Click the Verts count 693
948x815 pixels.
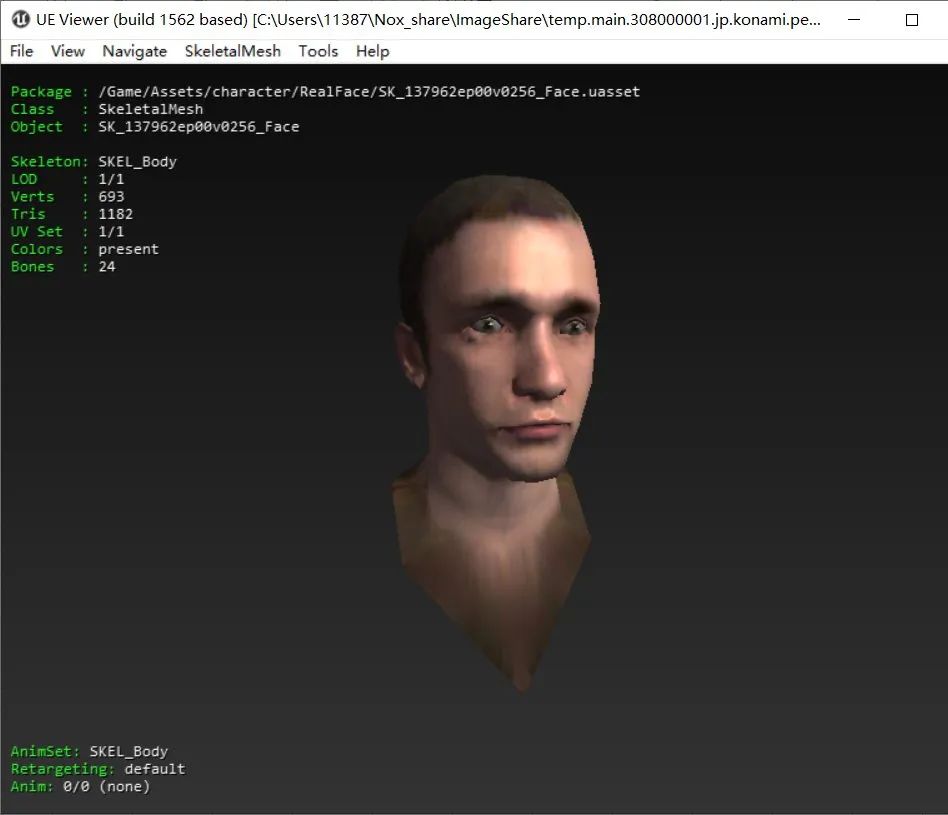coord(111,197)
